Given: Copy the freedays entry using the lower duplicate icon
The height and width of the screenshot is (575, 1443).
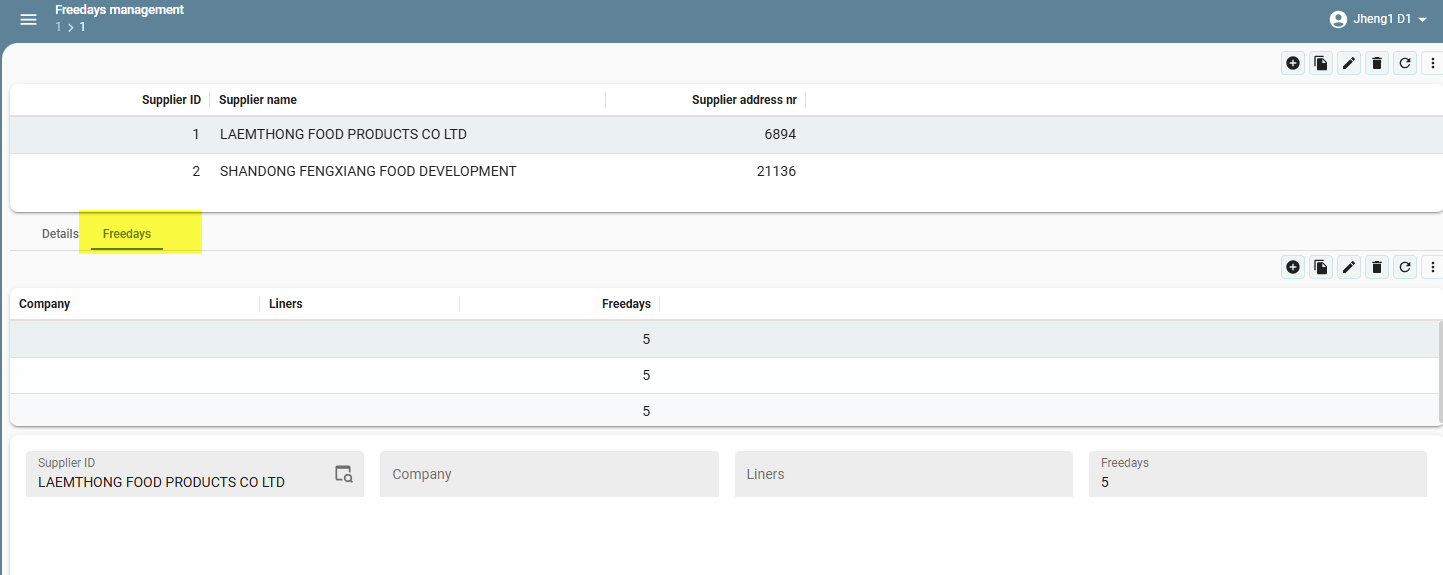Looking at the screenshot, I should [1321, 267].
